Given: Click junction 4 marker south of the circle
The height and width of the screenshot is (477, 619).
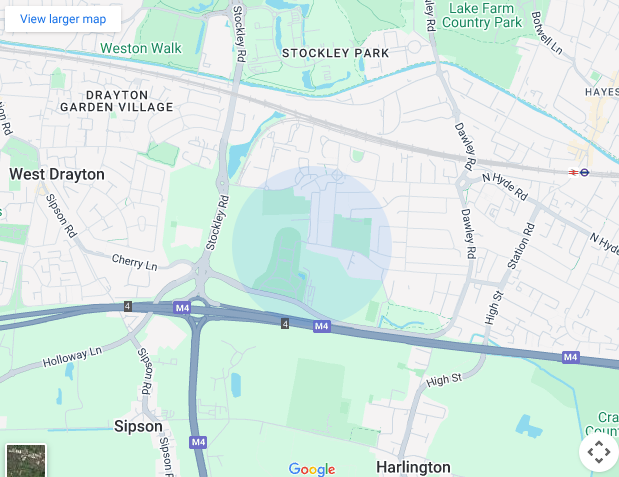Looking at the screenshot, I should point(285,324).
